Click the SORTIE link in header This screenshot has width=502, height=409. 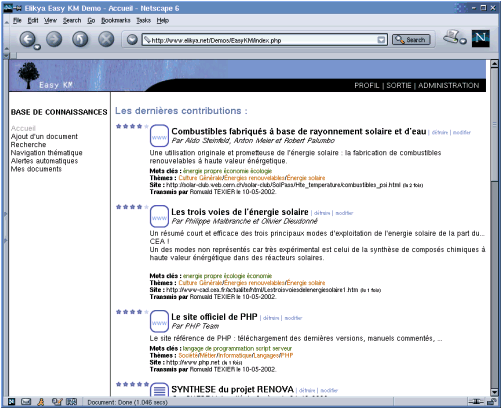point(399,86)
